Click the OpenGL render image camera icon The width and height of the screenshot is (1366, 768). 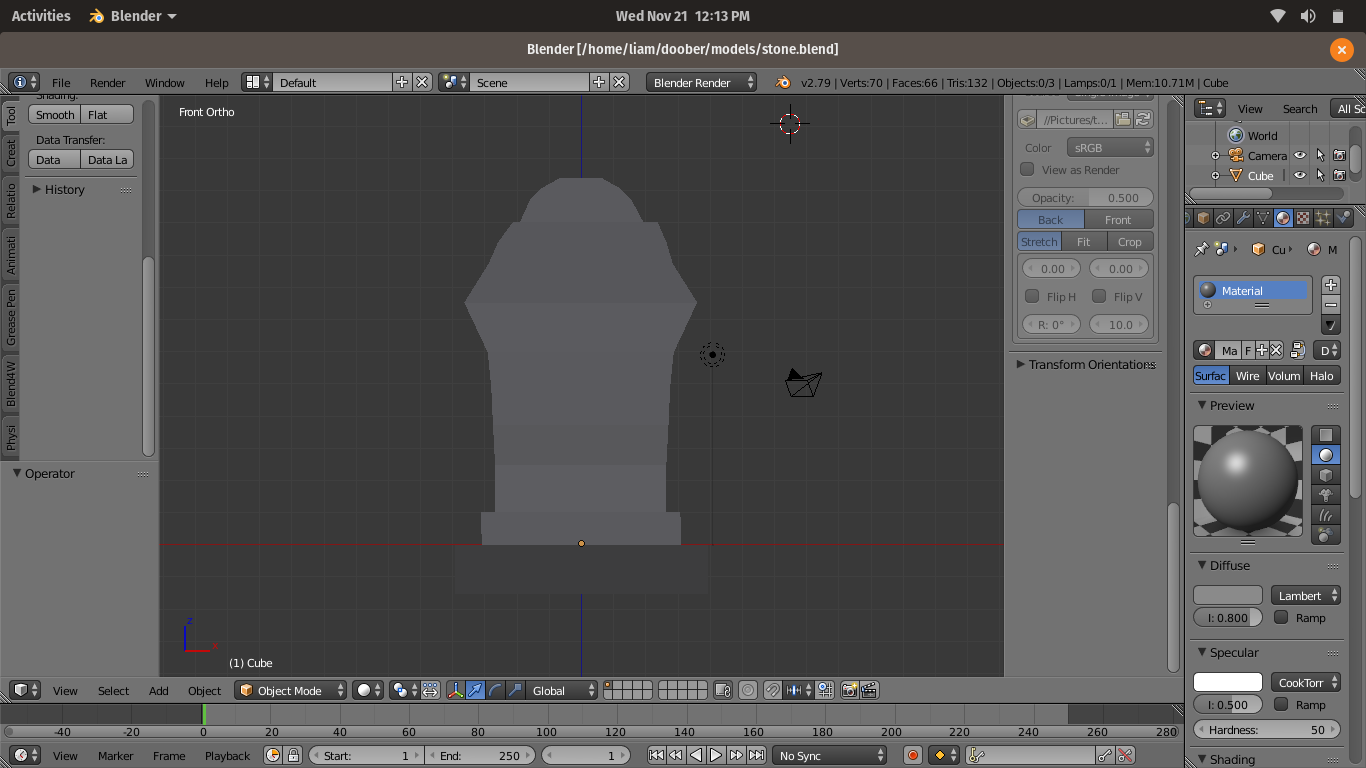tap(849, 690)
